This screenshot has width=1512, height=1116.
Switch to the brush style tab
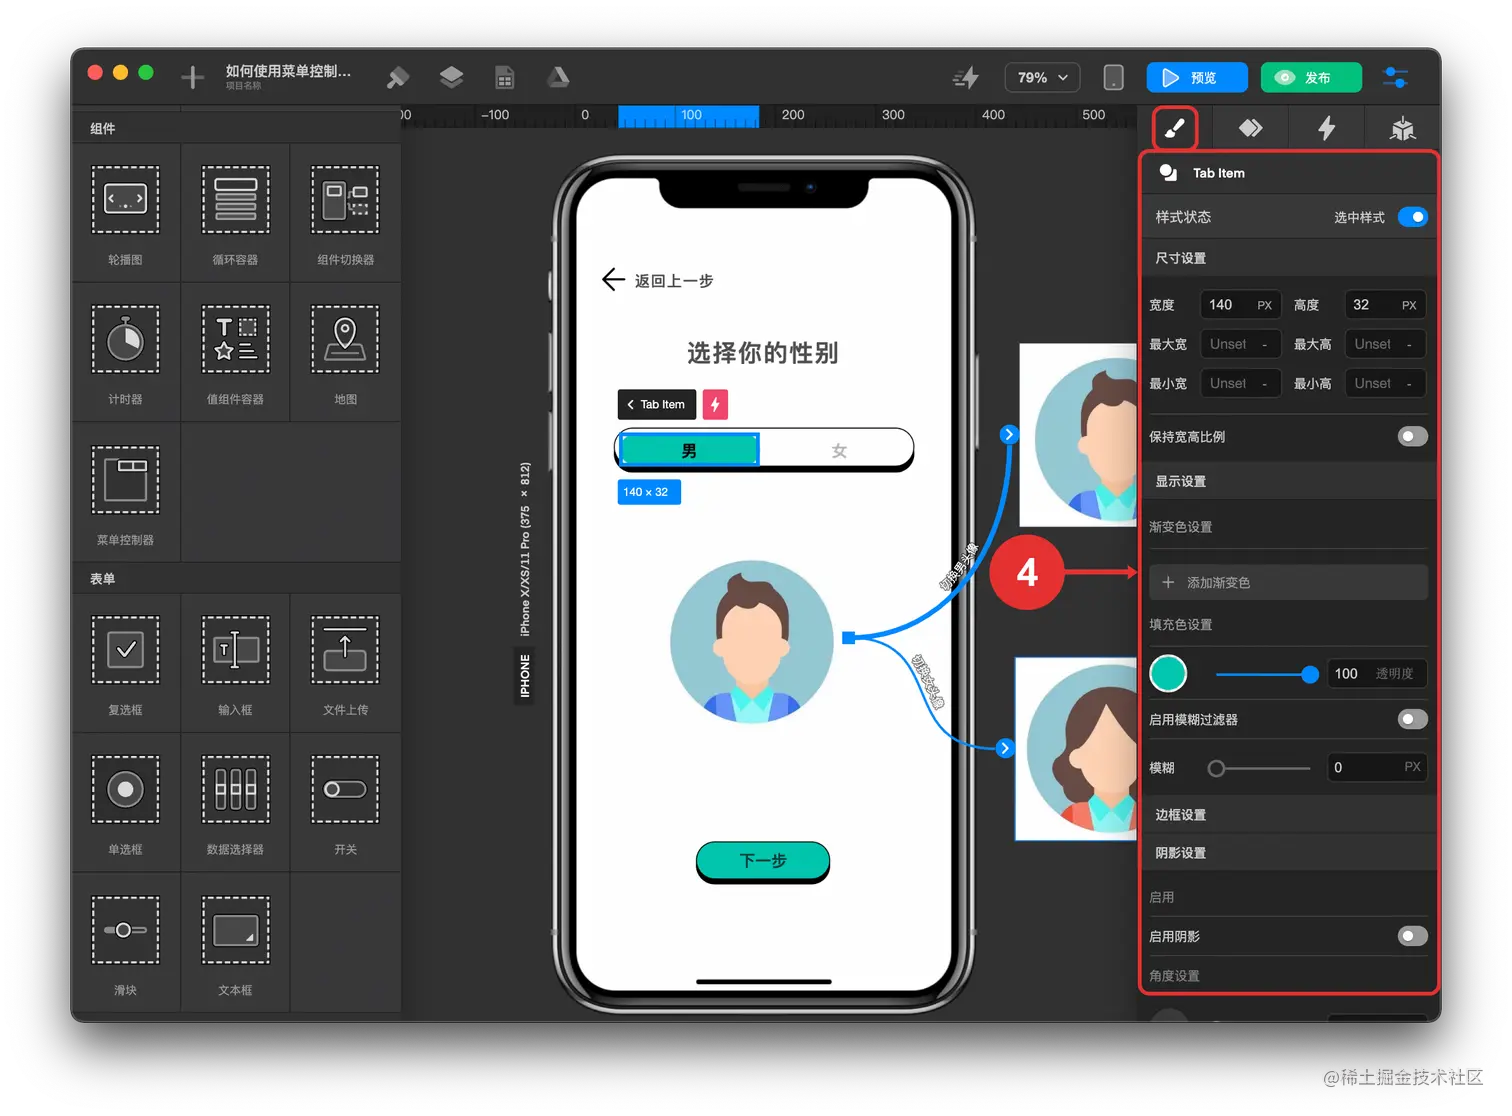(1175, 128)
